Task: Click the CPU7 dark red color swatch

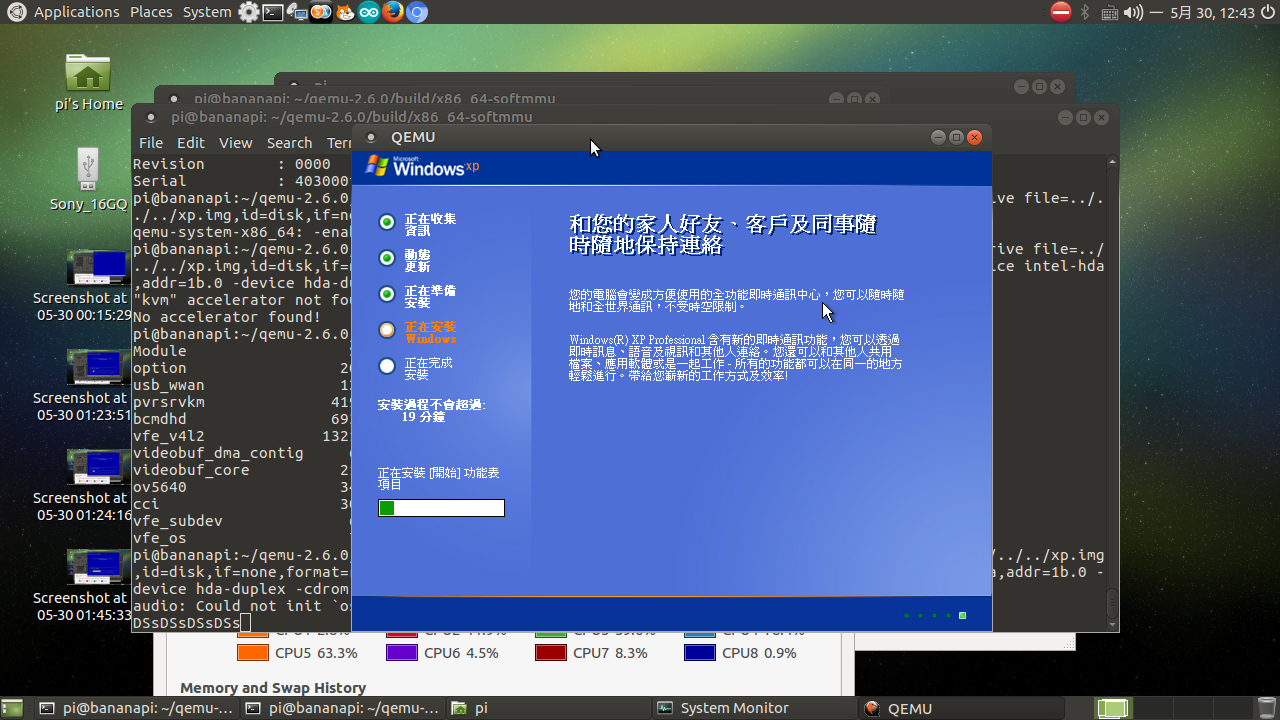Action: [x=551, y=653]
